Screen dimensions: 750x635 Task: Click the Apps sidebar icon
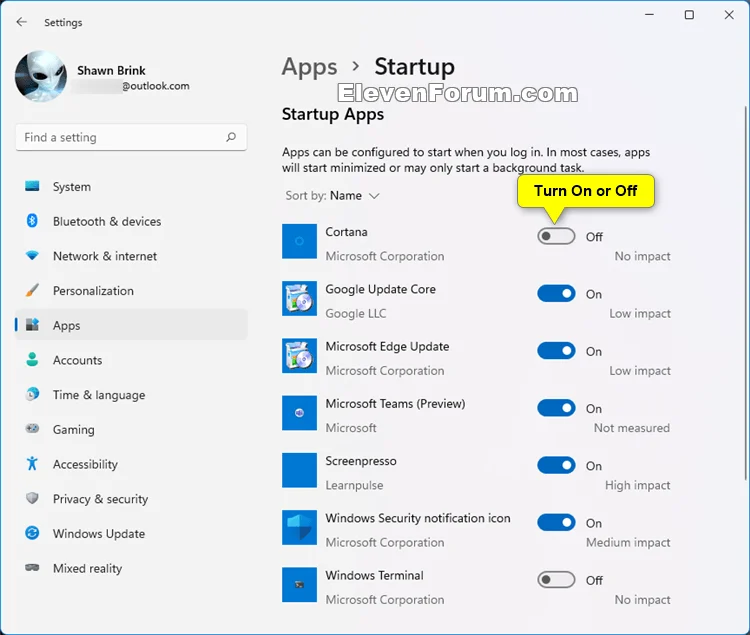pos(32,325)
